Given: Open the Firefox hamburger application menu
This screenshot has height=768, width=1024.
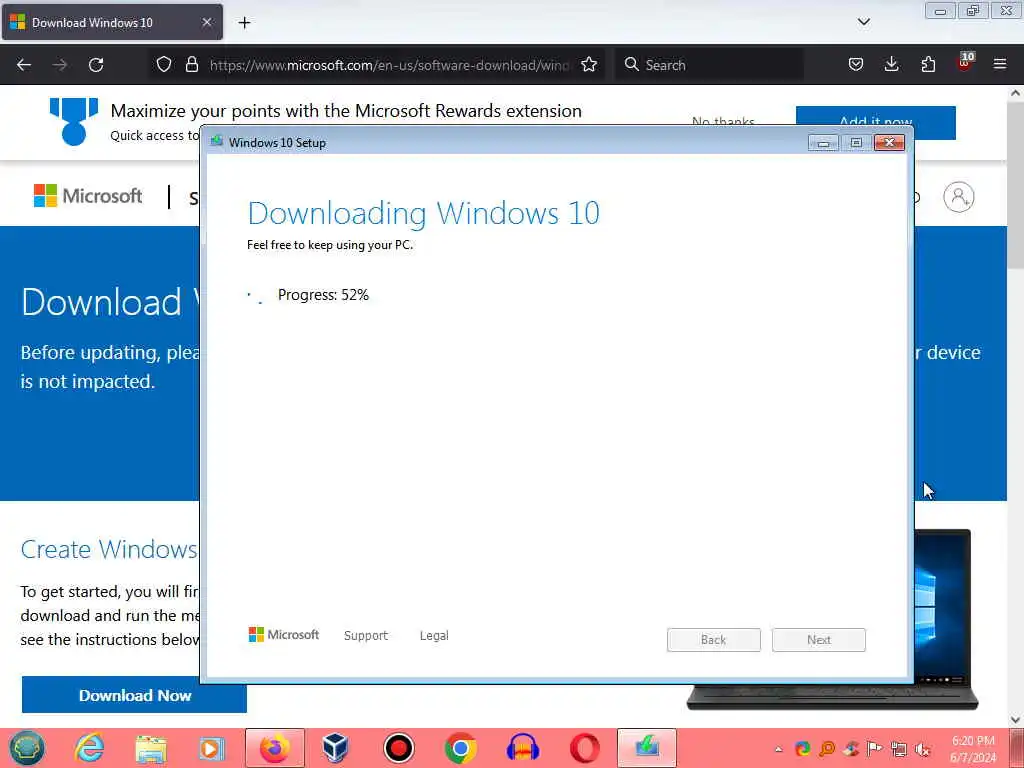Looking at the screenshot, I should (x=1000, y=64).
